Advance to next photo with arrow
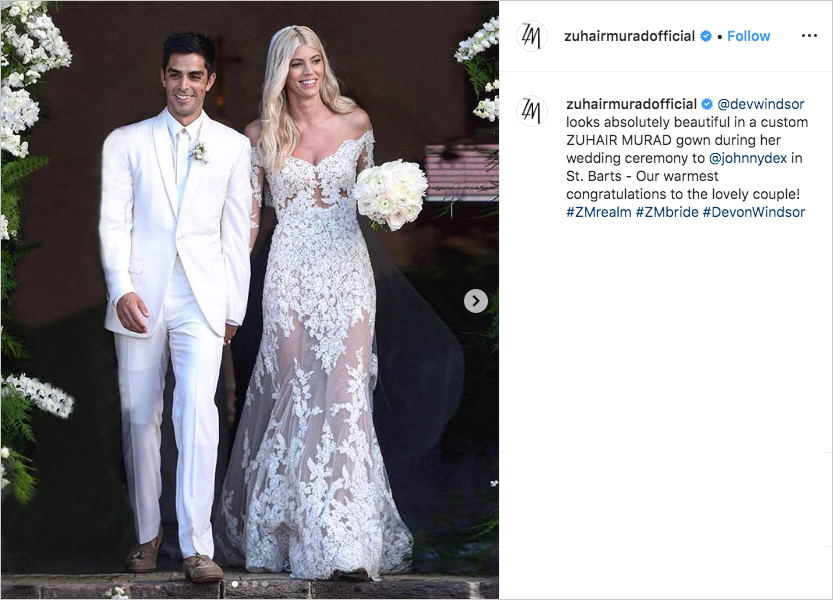833x600 pixels. coord(475,301)
